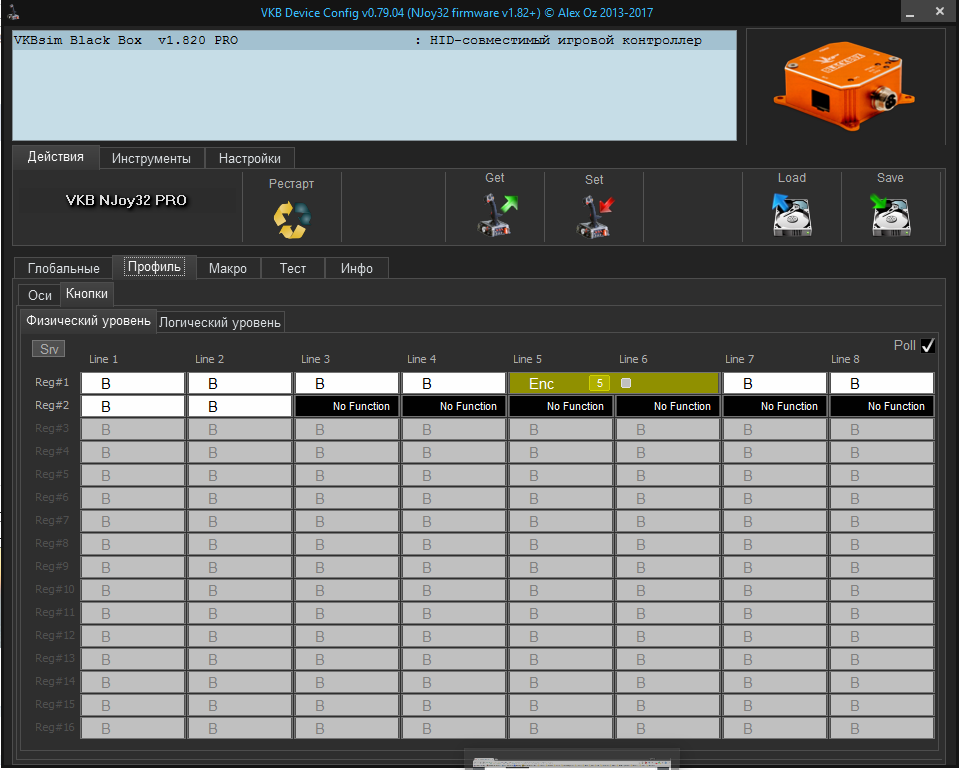
Task: Click the Save hard drive icon
Action: click(x=890, y=215)
